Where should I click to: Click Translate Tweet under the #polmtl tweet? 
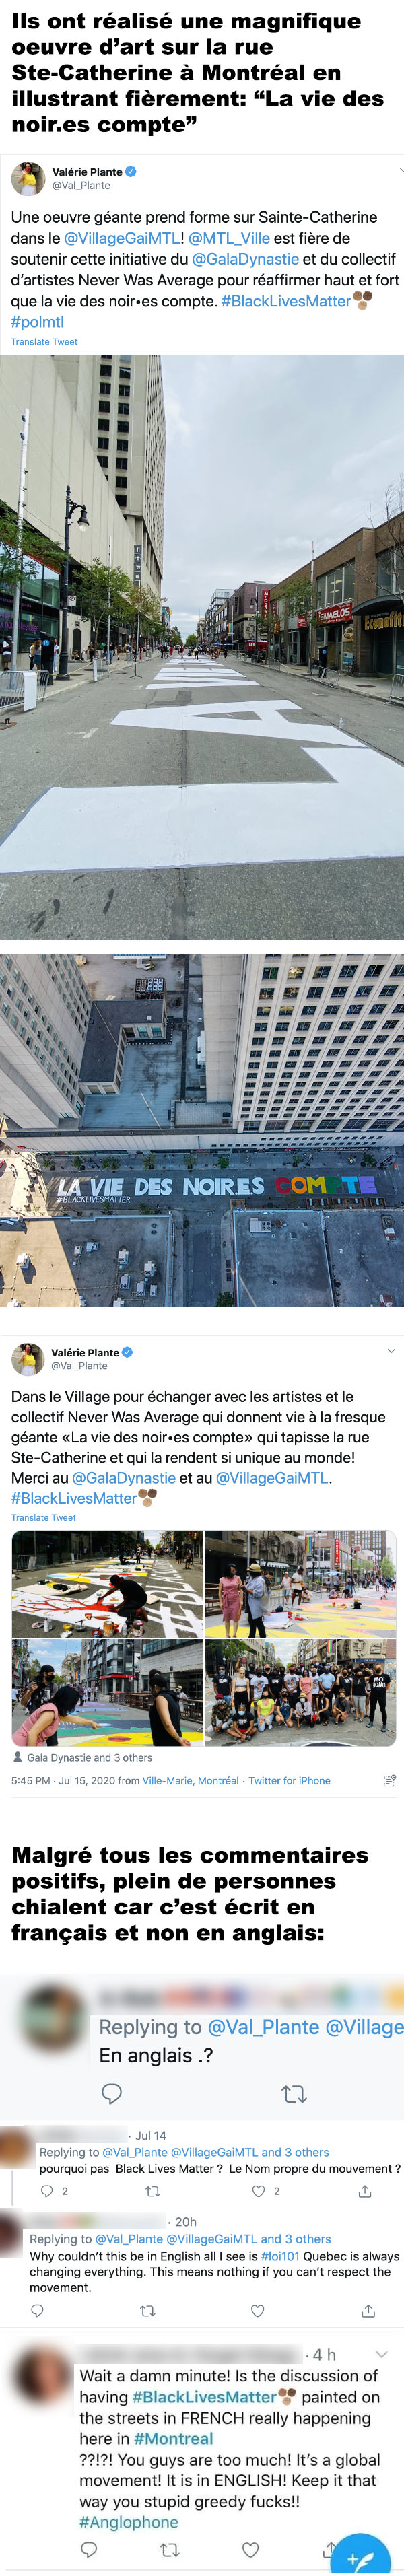[44, 341]
